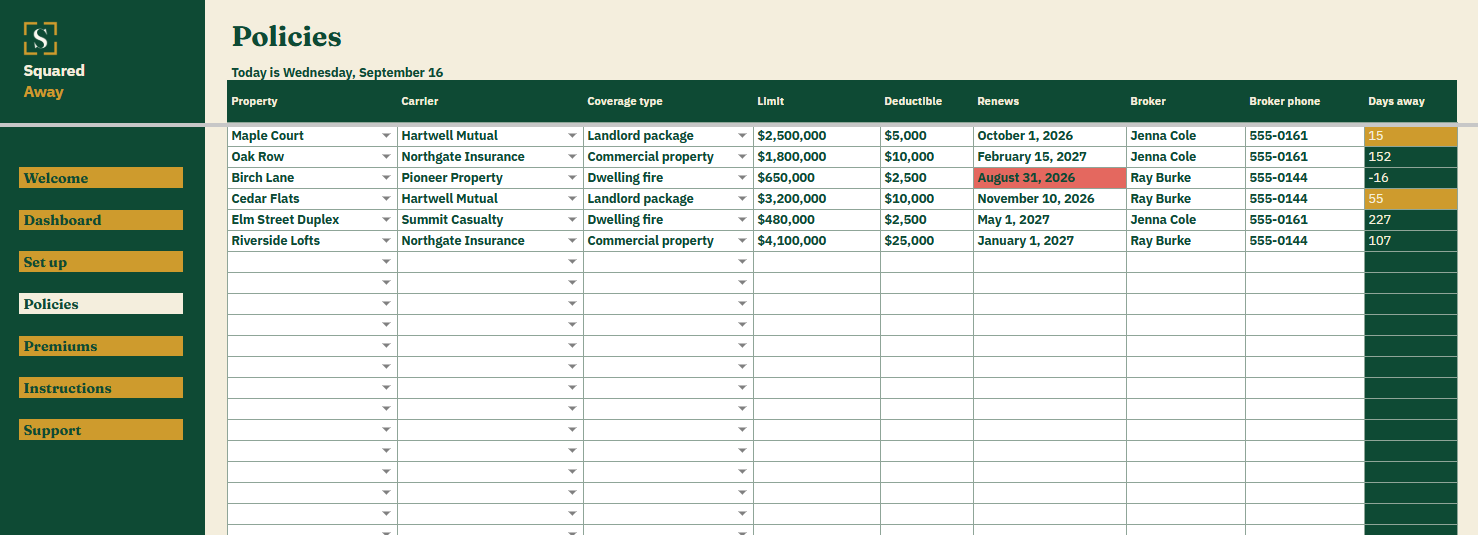Switch to the Premiums tab
The width and height of the screenshot is (1478, 535).
(101, 346)
